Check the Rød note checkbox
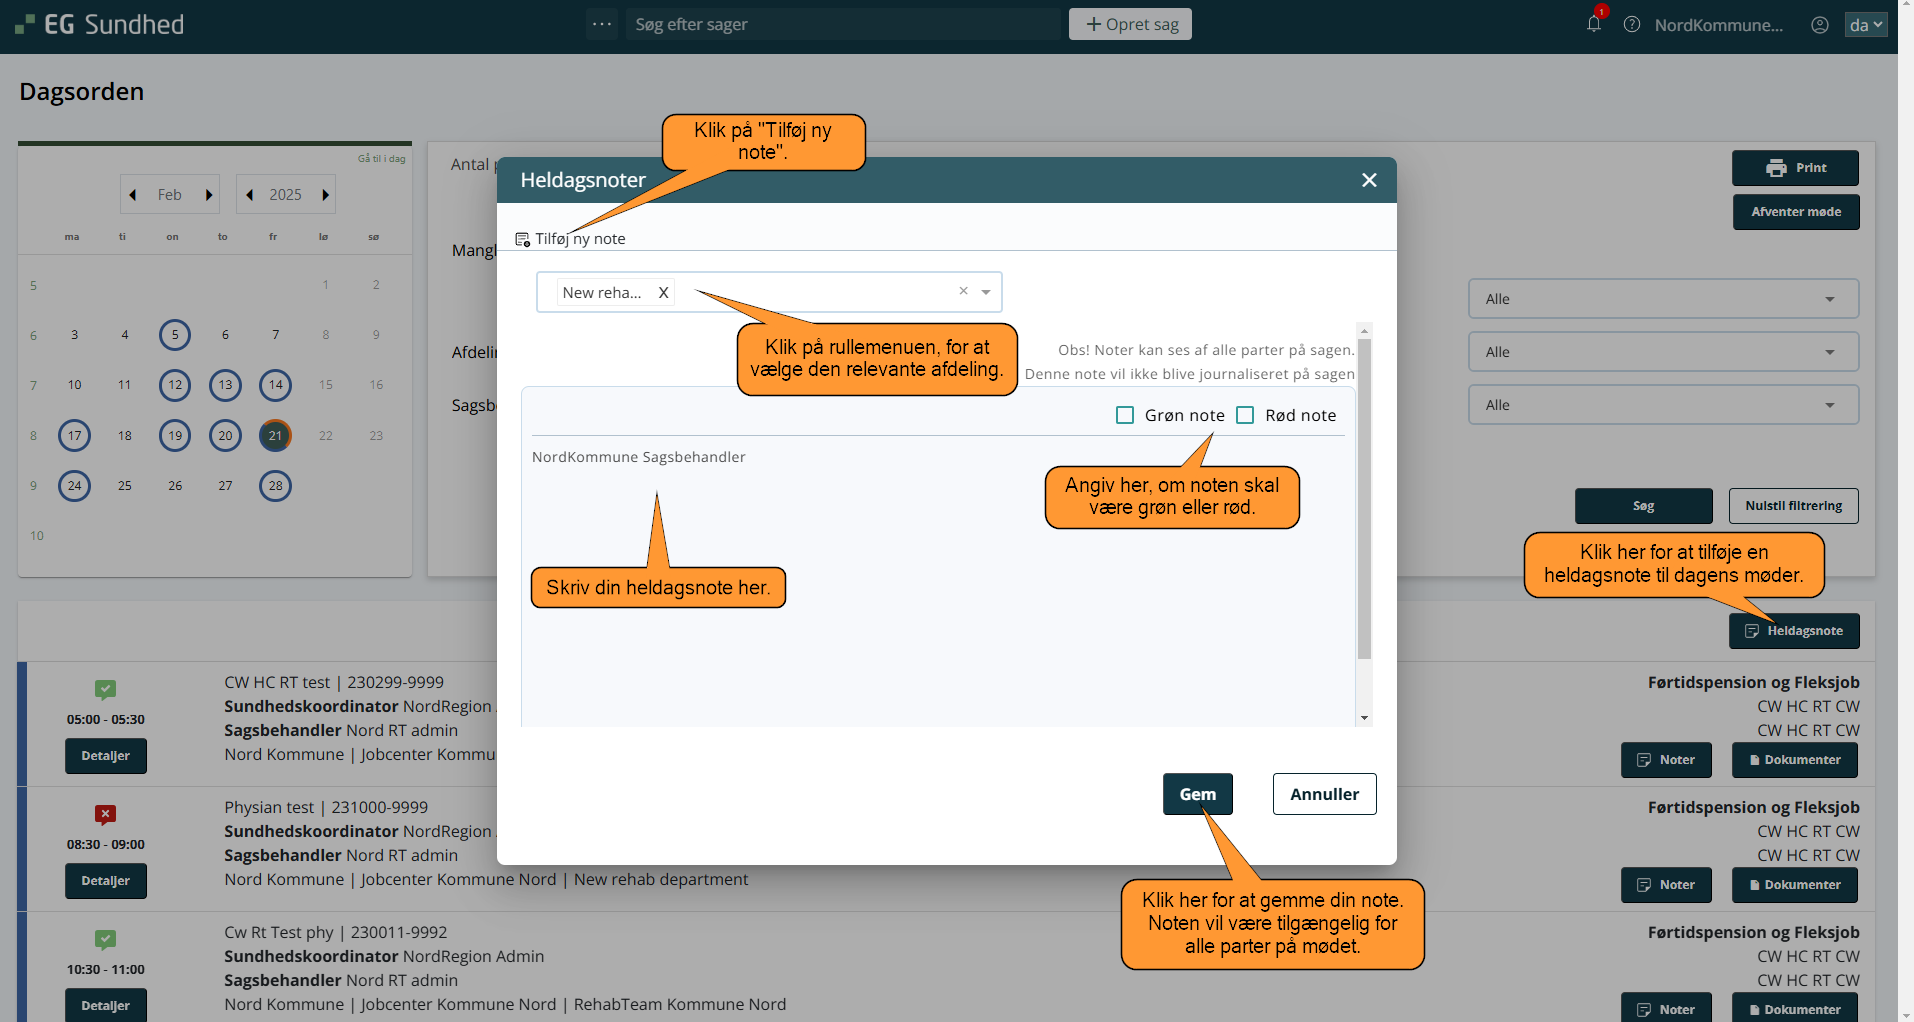Screen dimensions: 1914x1022 tap(1245, 415)
